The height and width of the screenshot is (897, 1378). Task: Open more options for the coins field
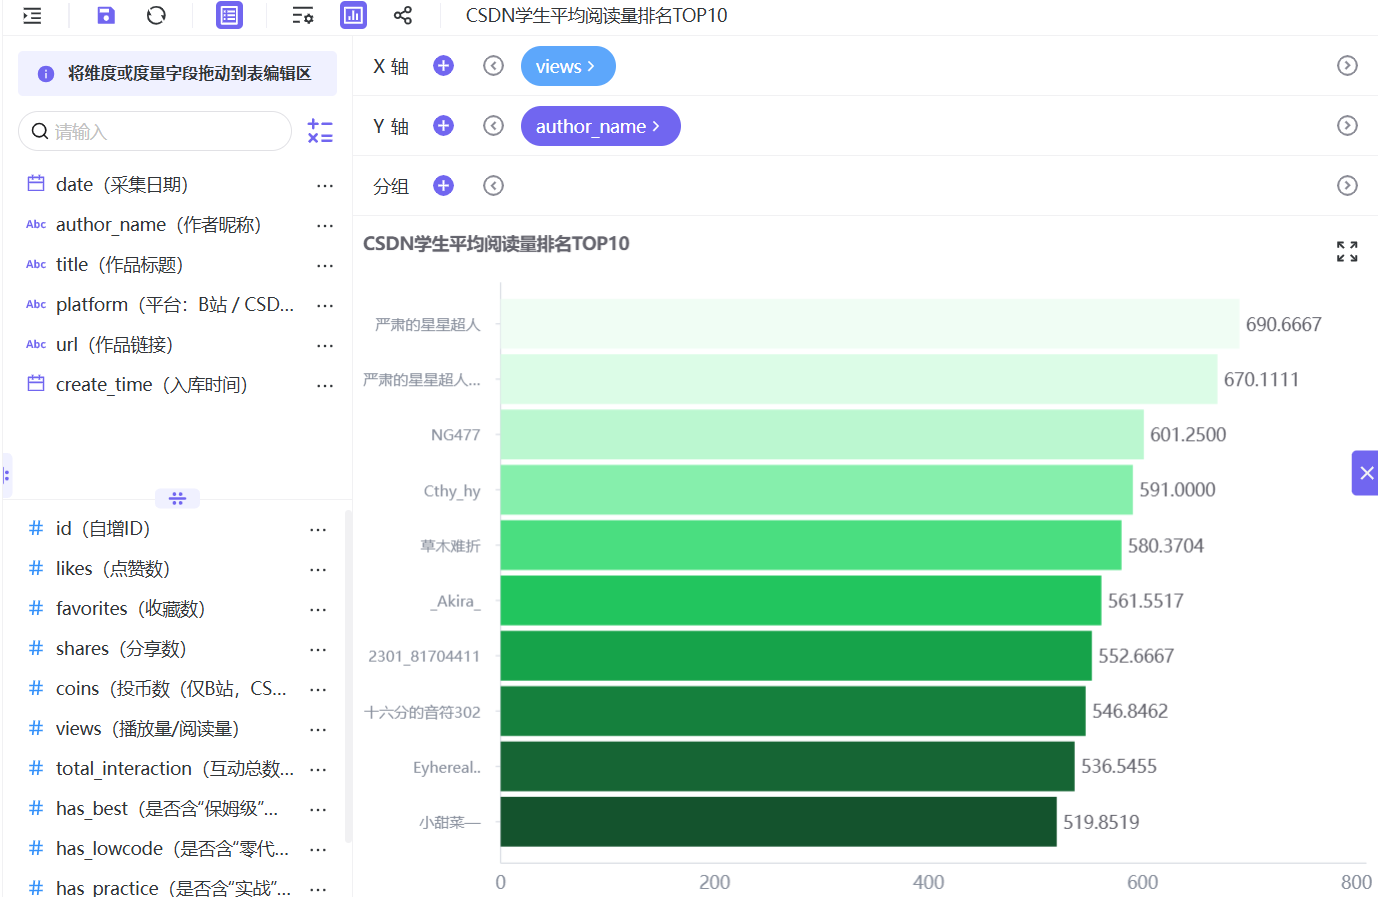point(318,689)
